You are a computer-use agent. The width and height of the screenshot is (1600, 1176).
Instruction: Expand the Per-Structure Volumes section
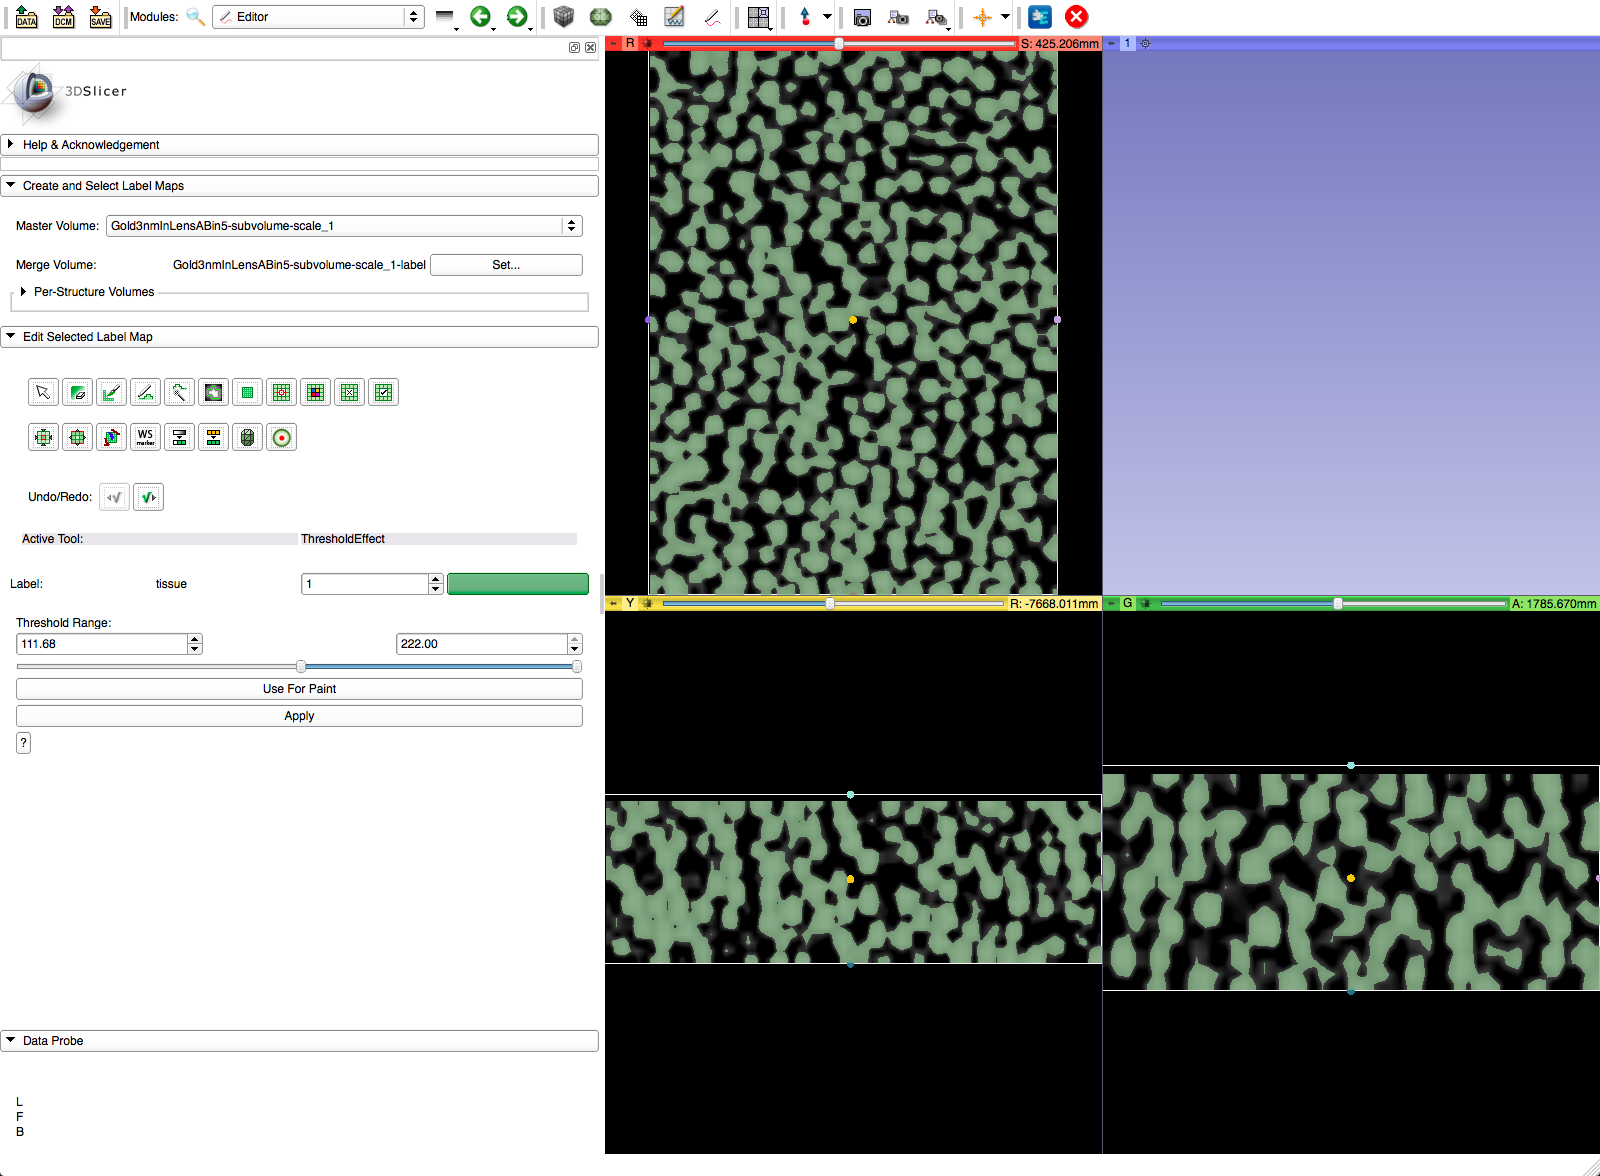(24, 292)
